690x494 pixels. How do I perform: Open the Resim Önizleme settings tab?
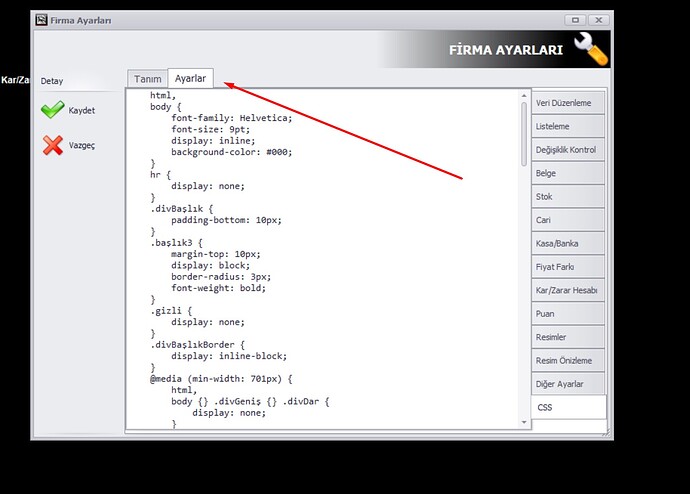tap(568, 360)
